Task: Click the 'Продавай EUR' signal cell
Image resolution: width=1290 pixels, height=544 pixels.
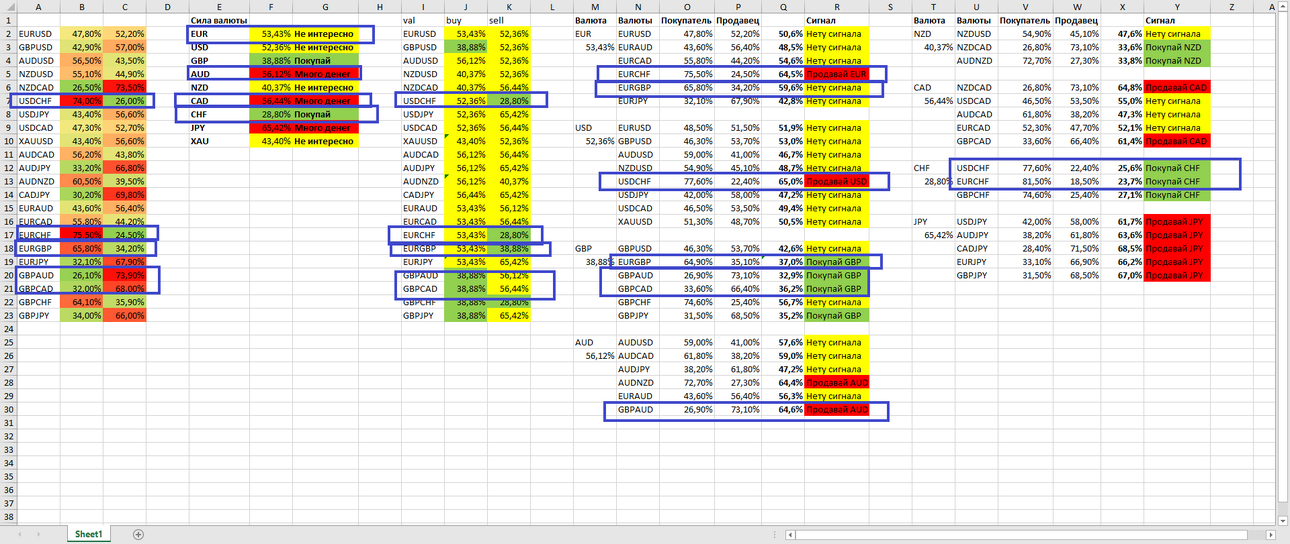Action: tap(837, 74)
